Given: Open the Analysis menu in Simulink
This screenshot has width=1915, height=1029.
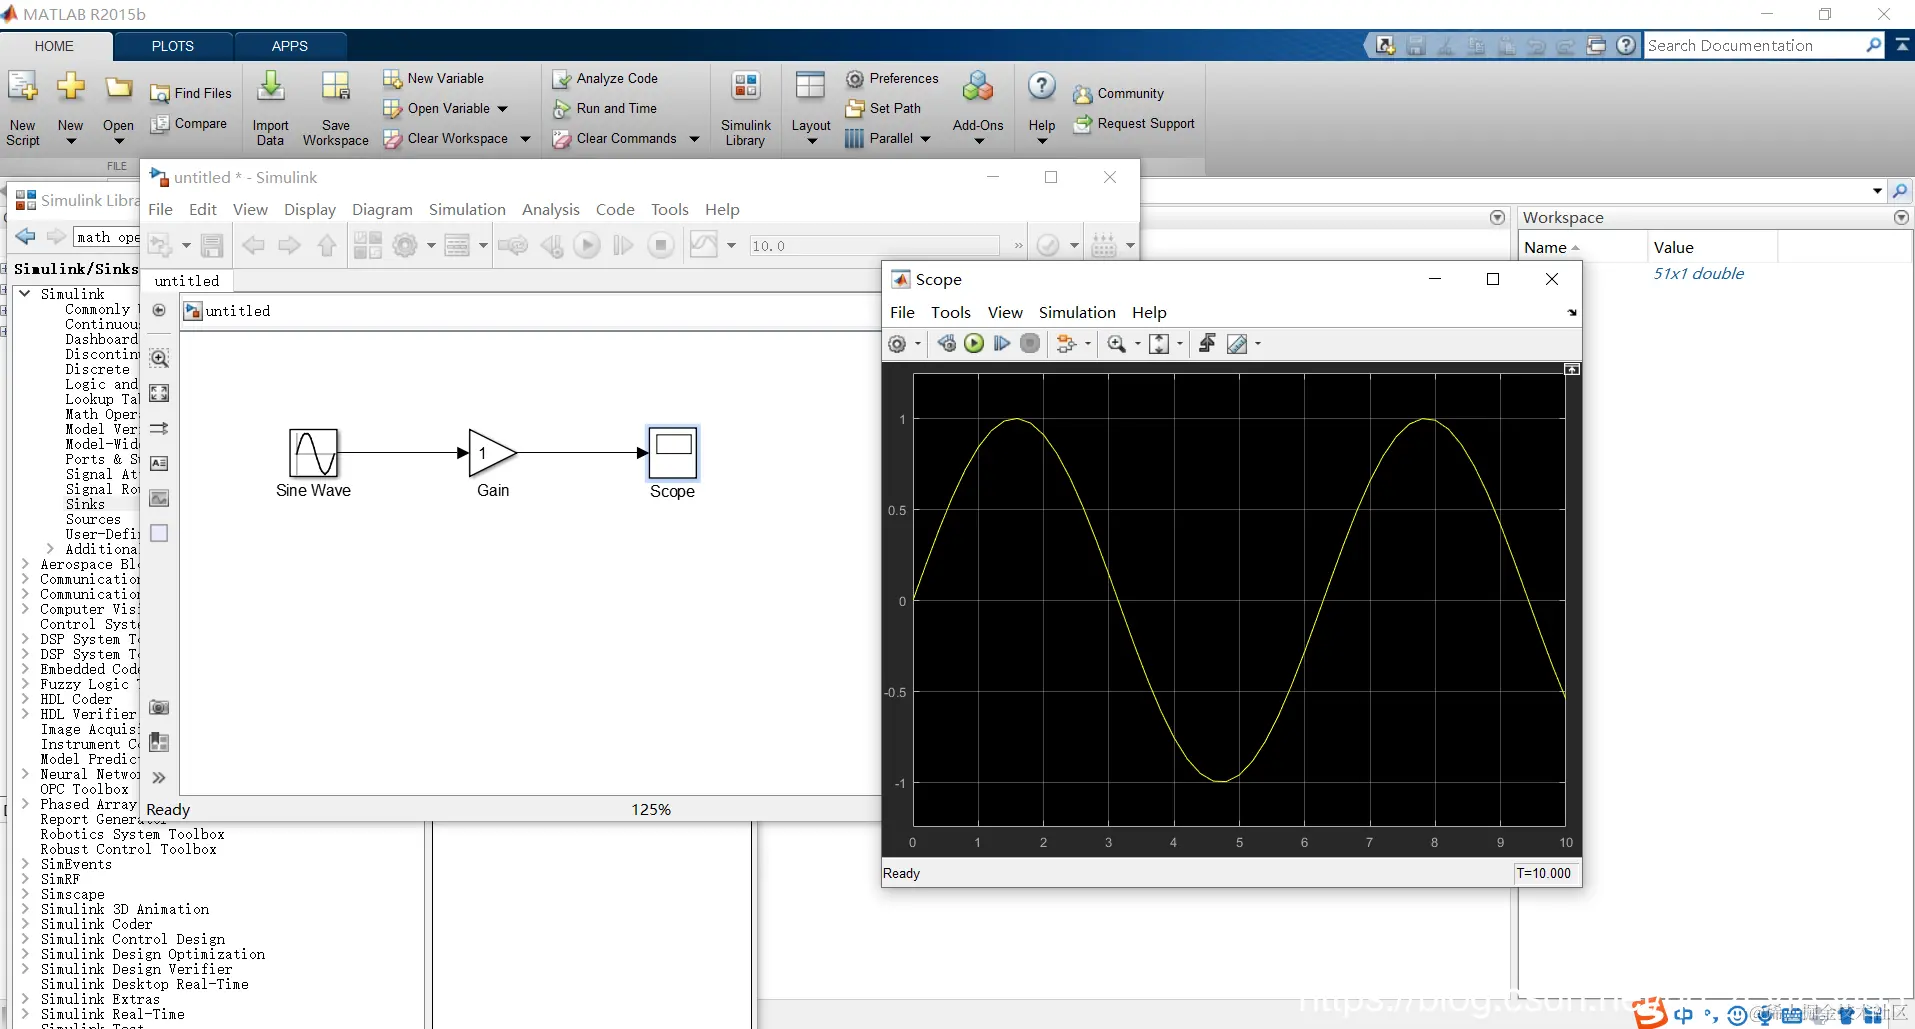Looking at the screenshot, I should coord(551,210).
